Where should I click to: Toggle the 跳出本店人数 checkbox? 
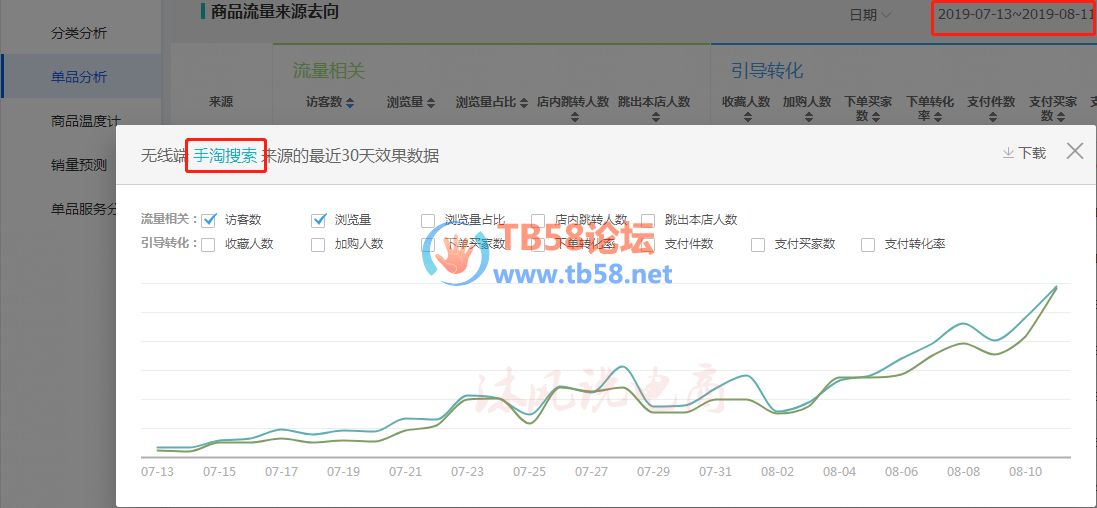[648, 220]
